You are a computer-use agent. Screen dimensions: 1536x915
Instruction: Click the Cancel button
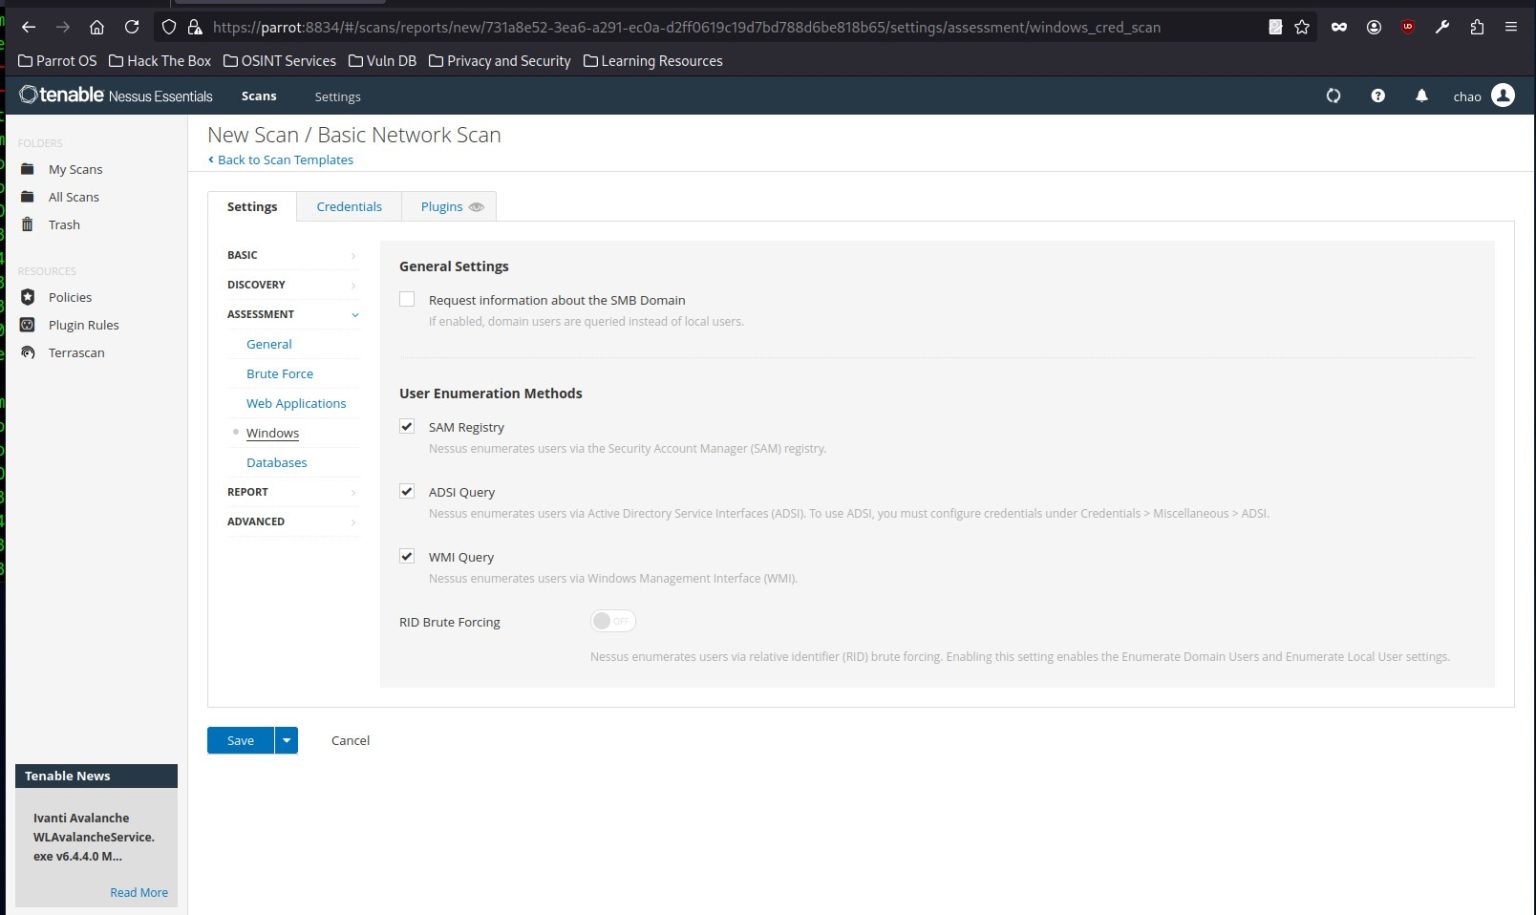(350, 741)
